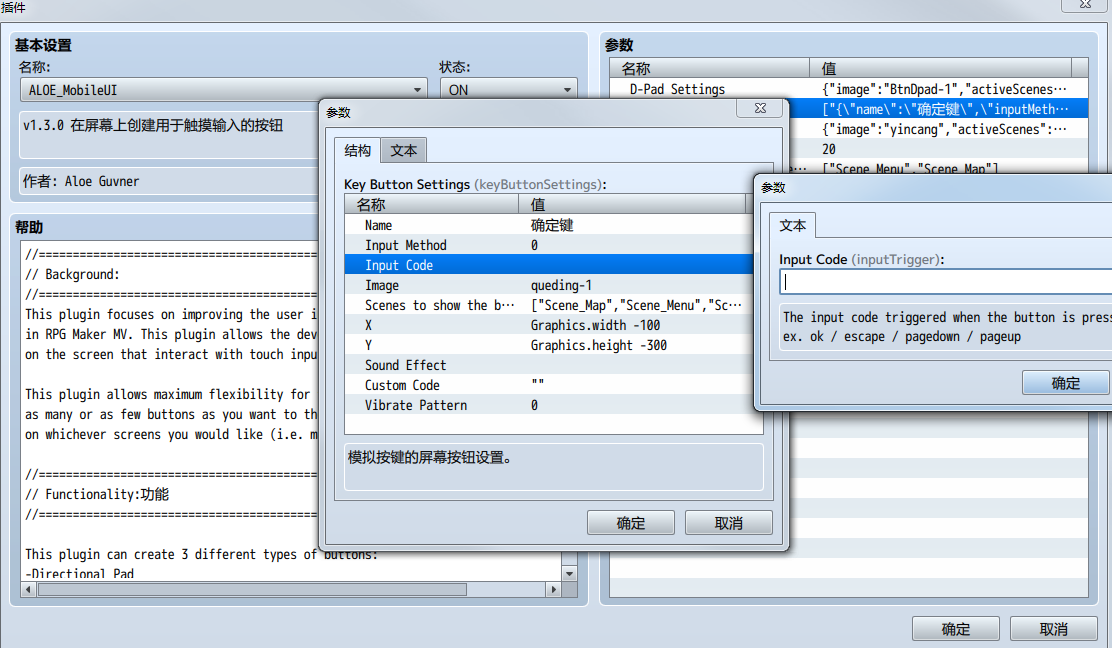1112x648 pixels.
Task: Select the Name row with value 确定键
Action: coord(549,225)
